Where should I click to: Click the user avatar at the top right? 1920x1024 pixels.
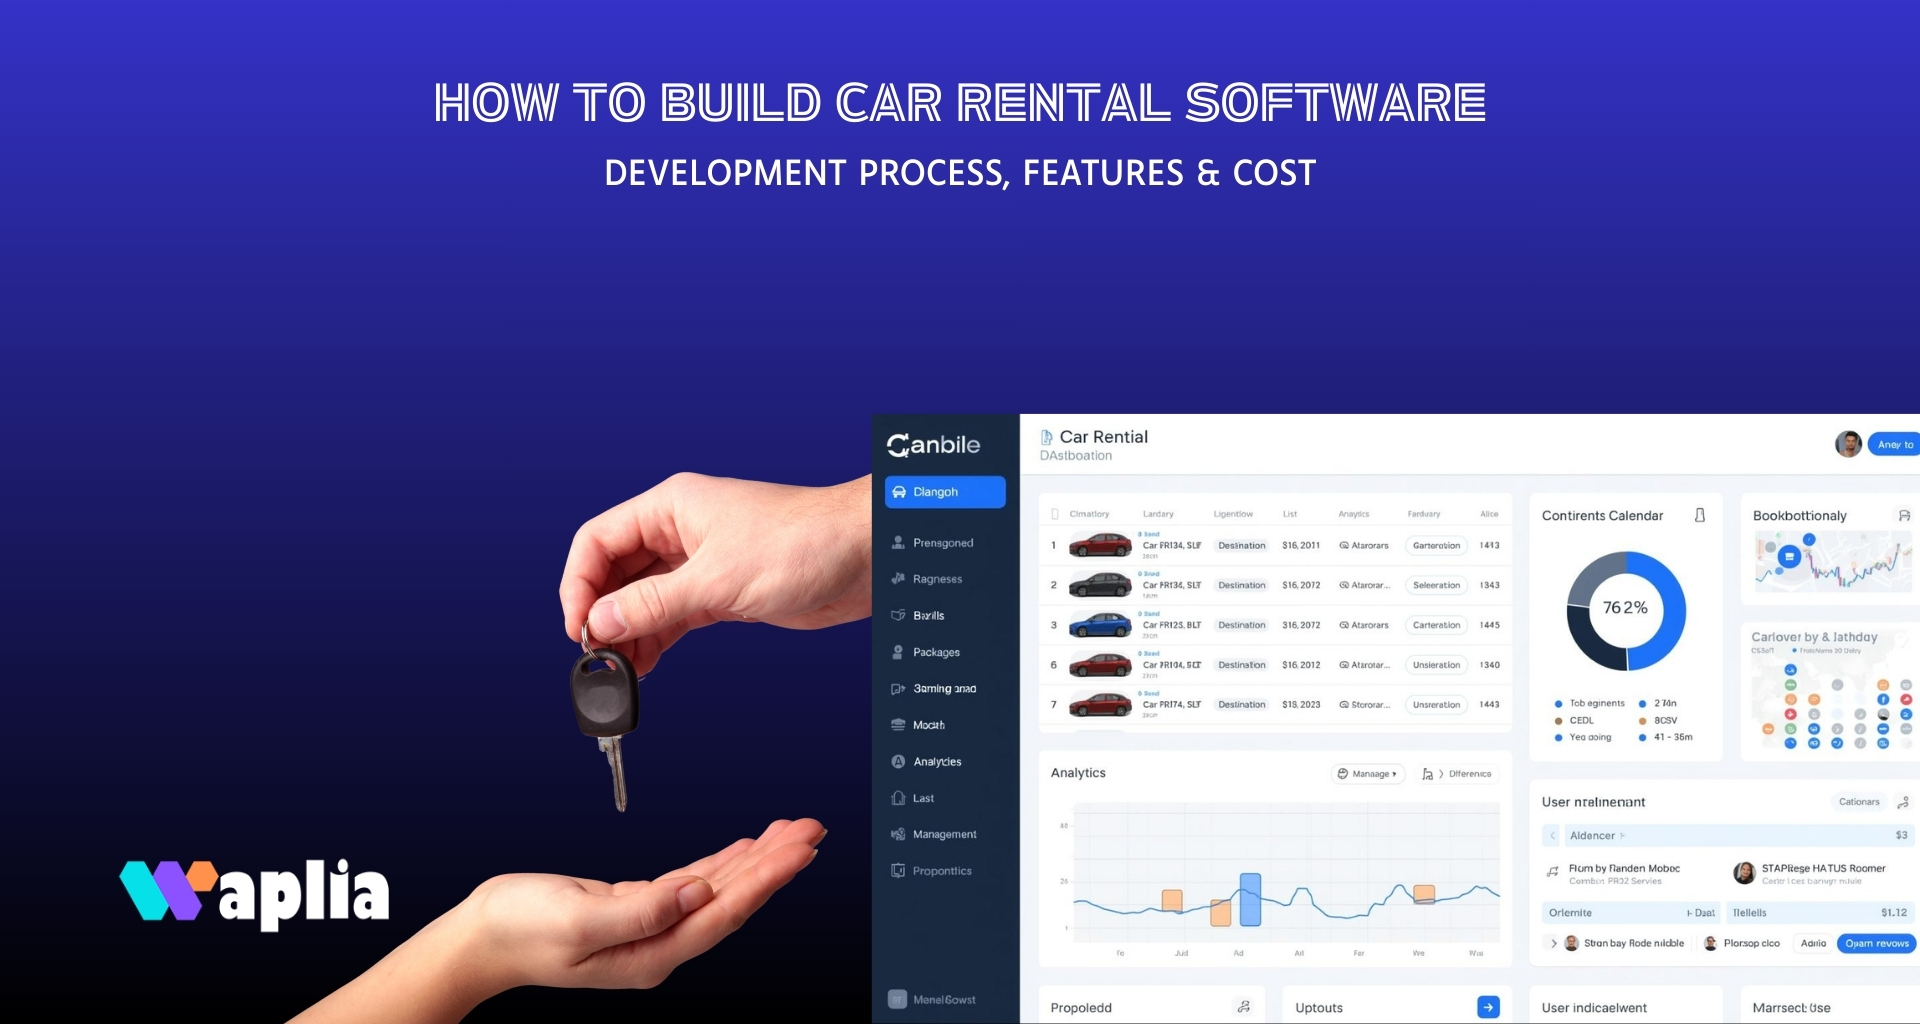coord(1849,443)
